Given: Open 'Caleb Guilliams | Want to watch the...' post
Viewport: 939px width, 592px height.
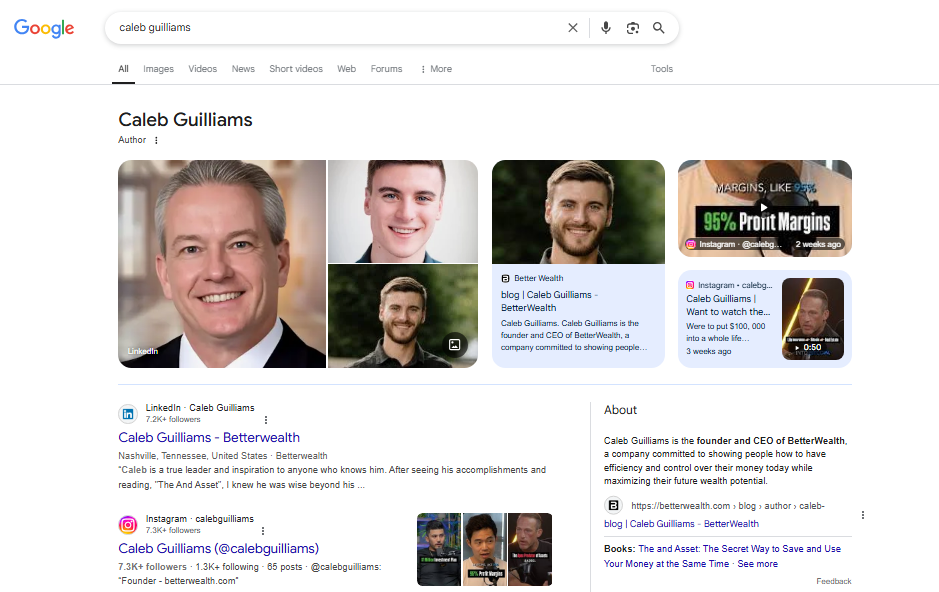Looking at the screenshot, I should (x=728, y=305).
